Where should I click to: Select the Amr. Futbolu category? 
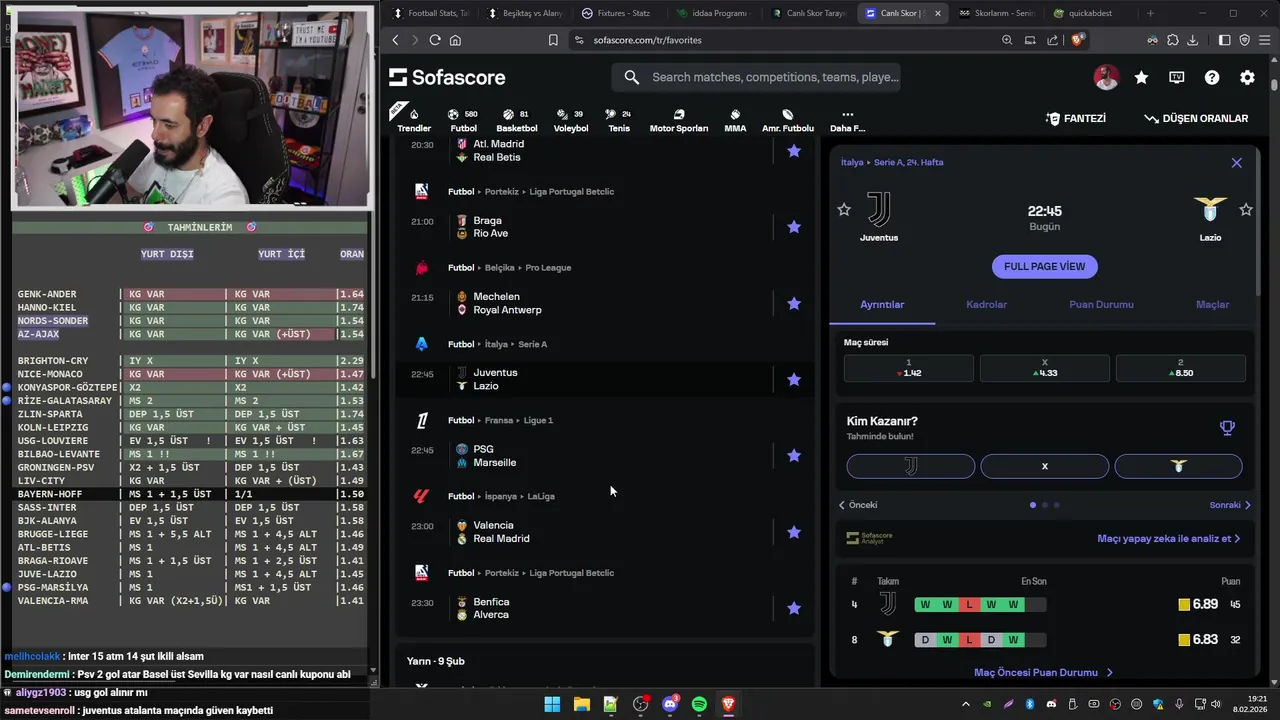point(788,120)
